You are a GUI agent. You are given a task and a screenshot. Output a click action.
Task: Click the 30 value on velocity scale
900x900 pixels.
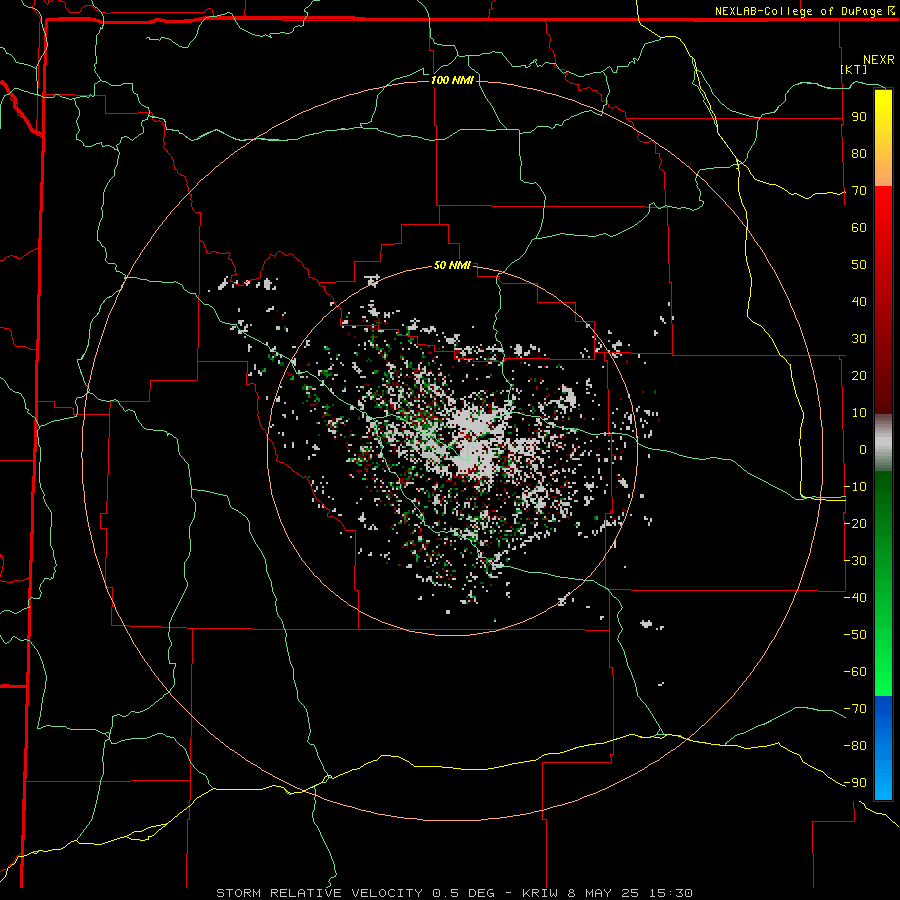coord(859,339)
